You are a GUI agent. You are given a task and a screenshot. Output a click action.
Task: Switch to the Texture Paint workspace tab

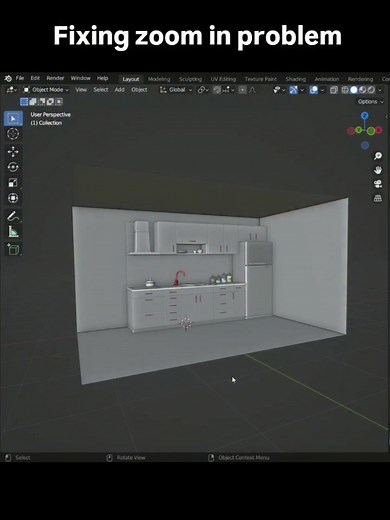coord(261,79)
